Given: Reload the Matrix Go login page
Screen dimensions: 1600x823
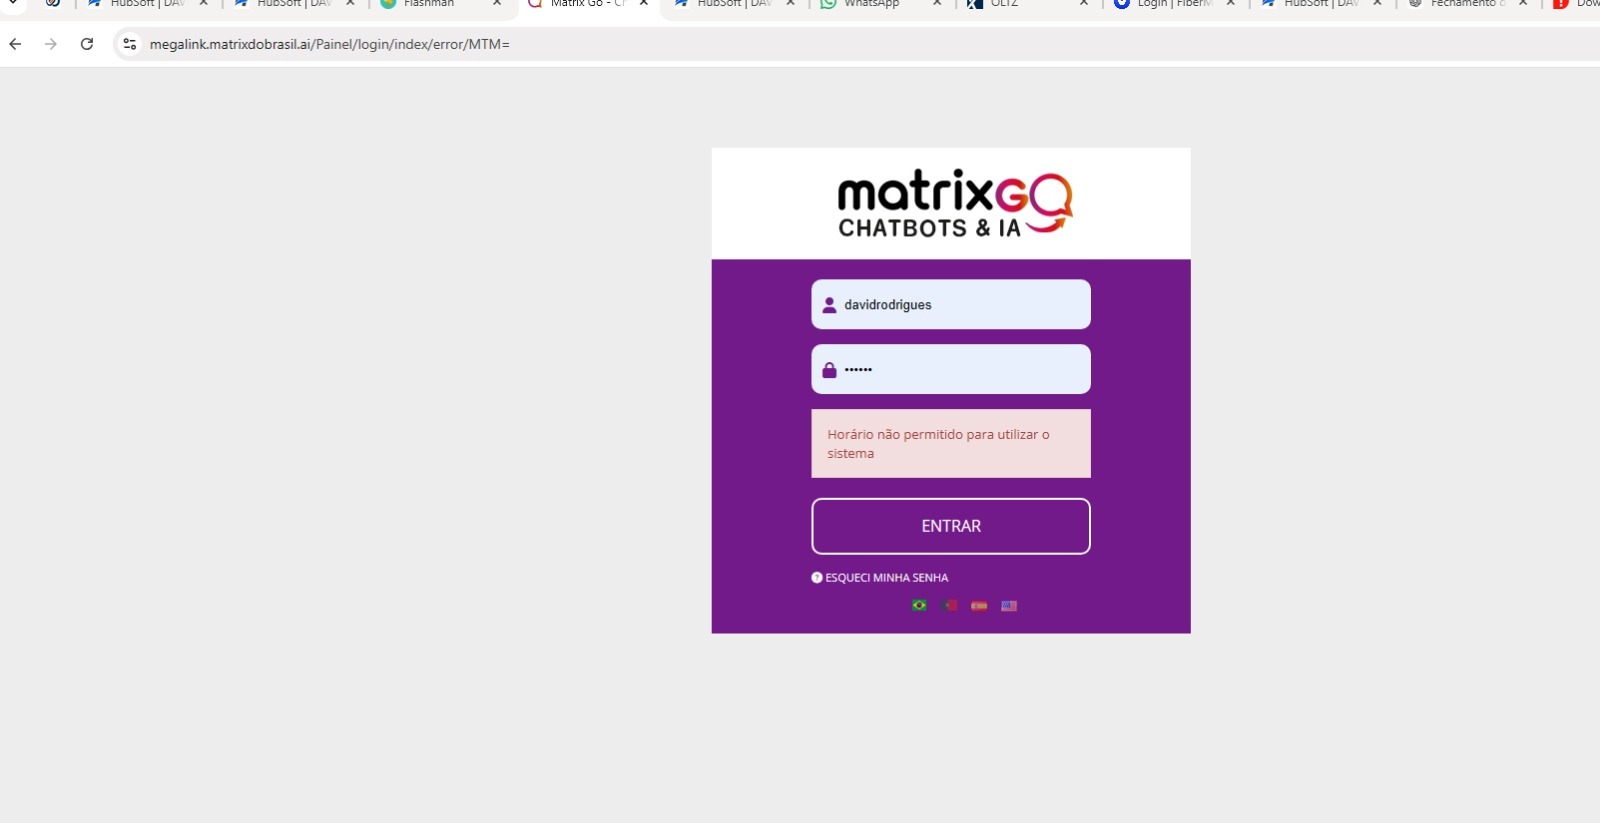Looking at the screenshot, I should [x=87, y=44].
